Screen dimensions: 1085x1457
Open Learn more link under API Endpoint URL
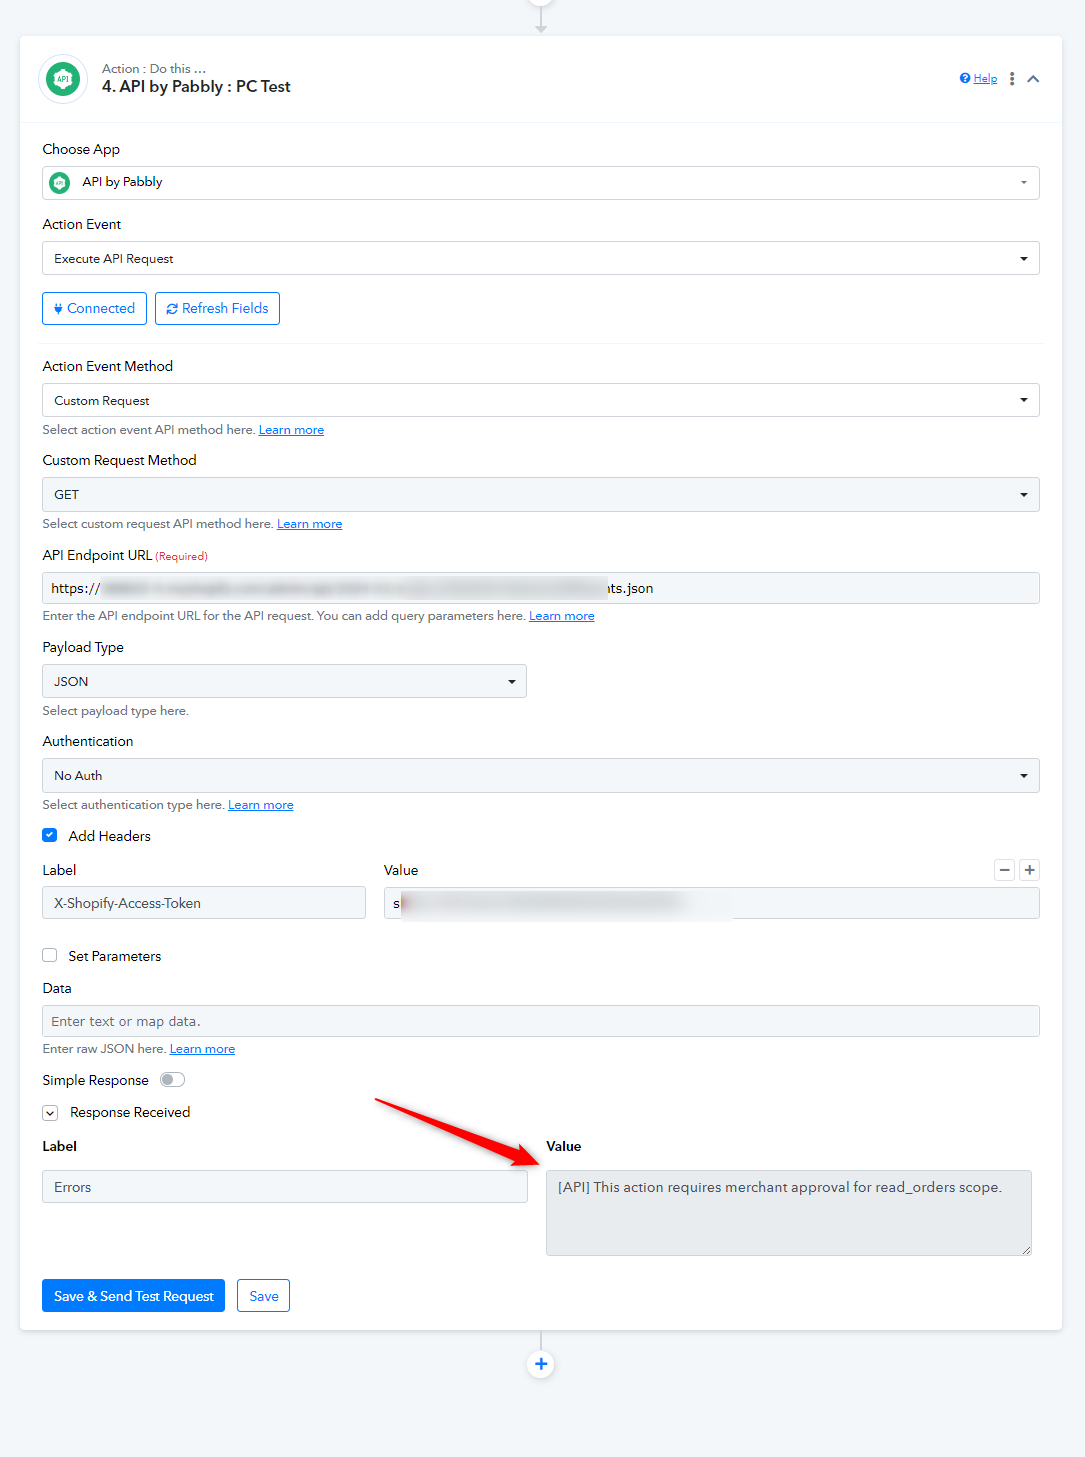click(562, 616)
